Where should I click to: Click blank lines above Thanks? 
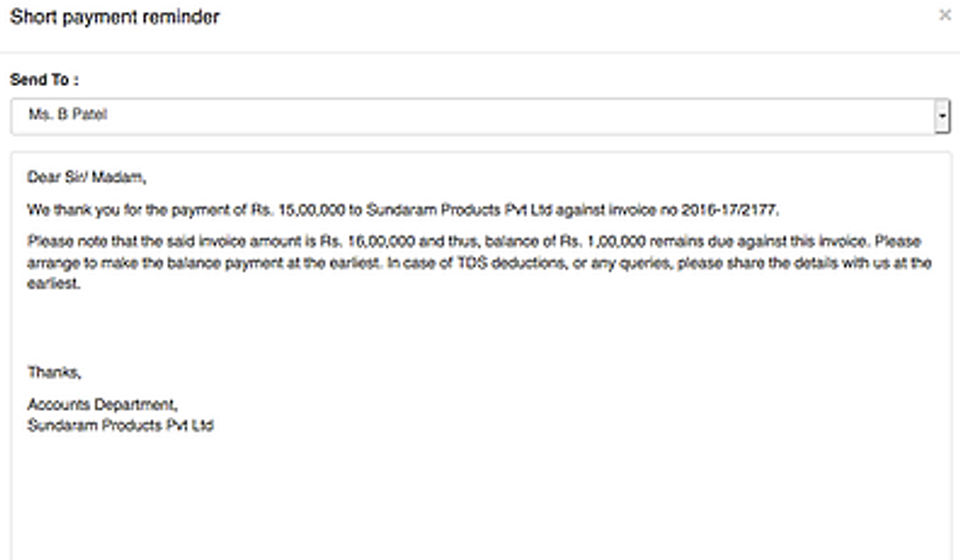[481, 327]
